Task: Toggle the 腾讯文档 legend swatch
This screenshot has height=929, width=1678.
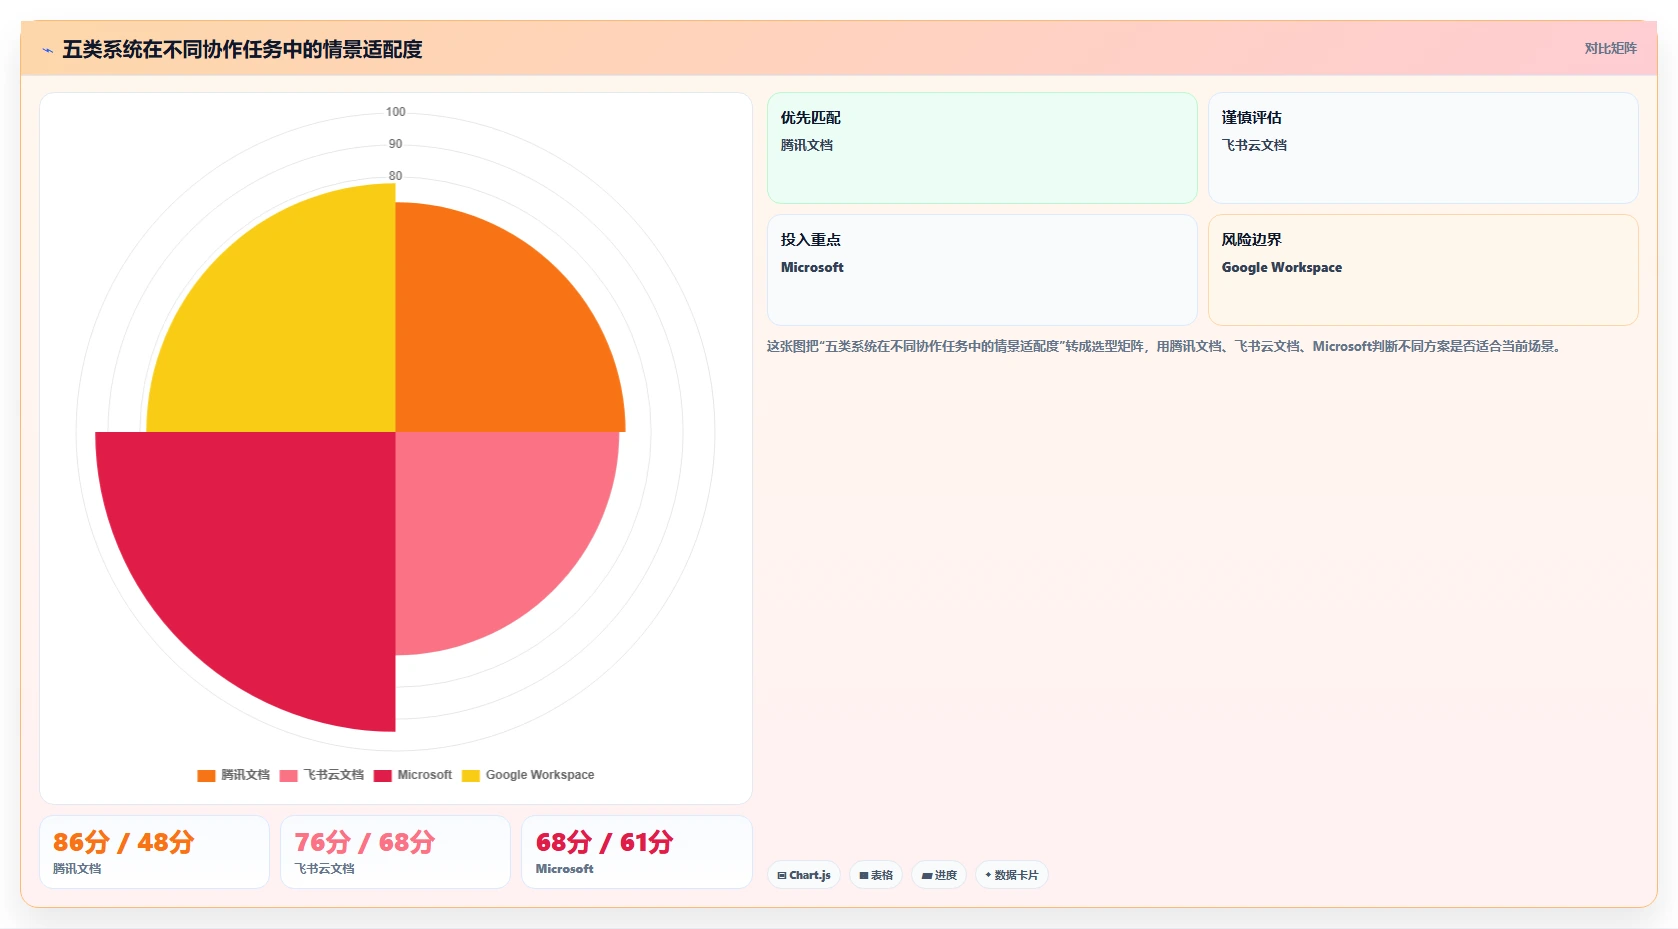Action: click(206, 775)
